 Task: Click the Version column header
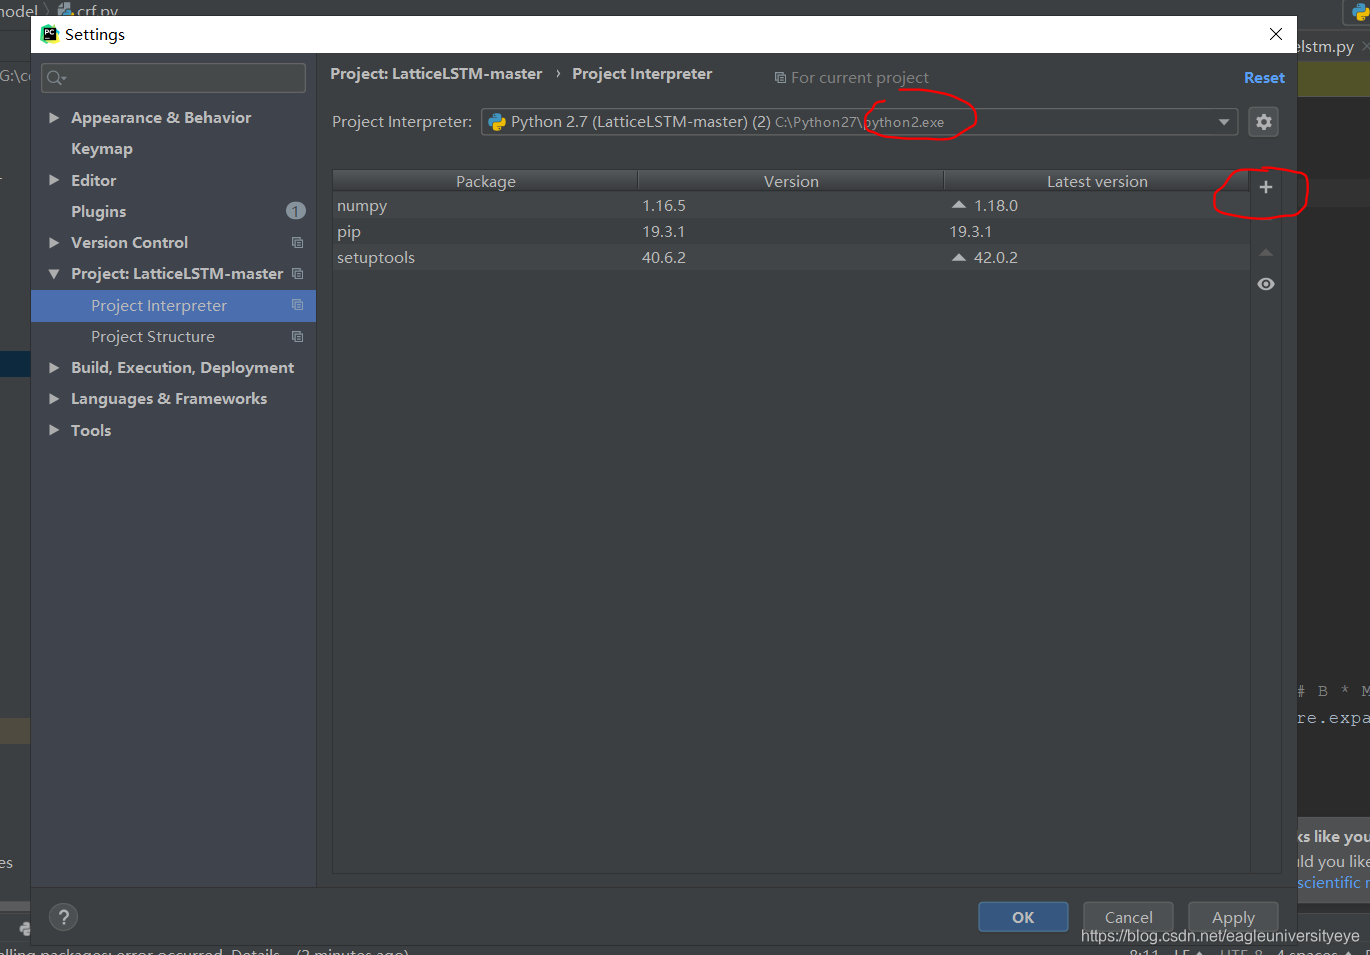(x=791, y=181)
